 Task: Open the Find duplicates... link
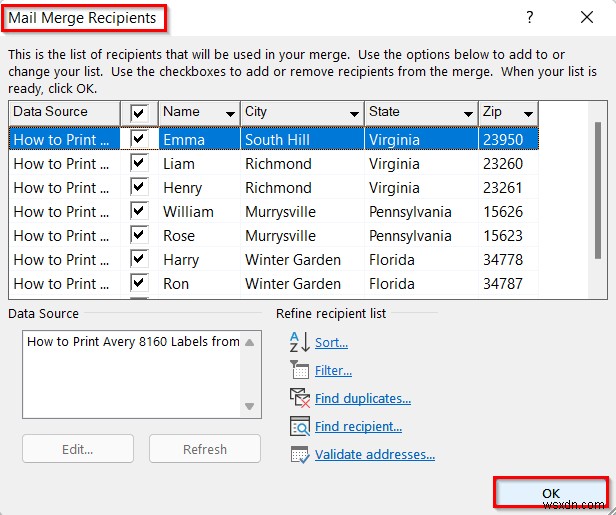tap(363, 398)
